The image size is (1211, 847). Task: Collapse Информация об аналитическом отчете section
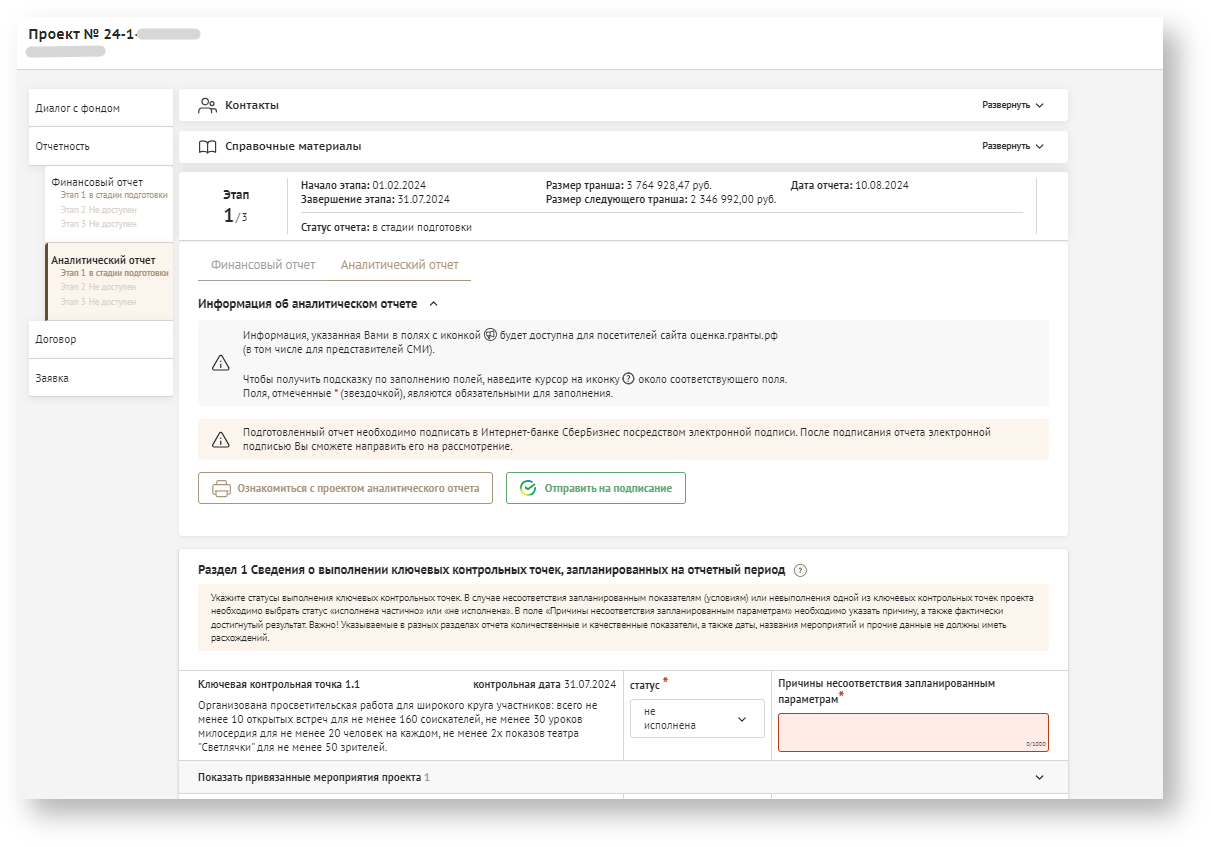click(433, 304)
